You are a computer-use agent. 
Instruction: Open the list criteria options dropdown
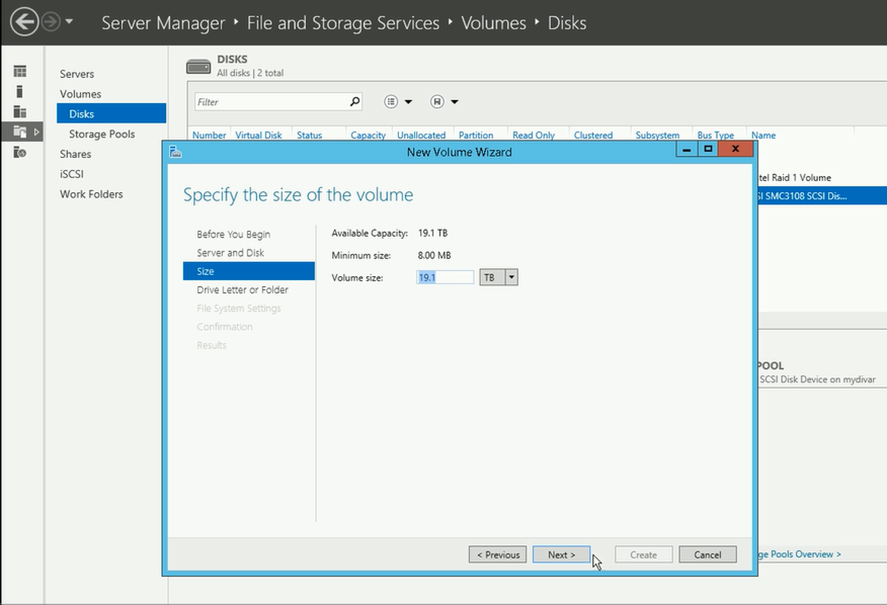point(398,102)
